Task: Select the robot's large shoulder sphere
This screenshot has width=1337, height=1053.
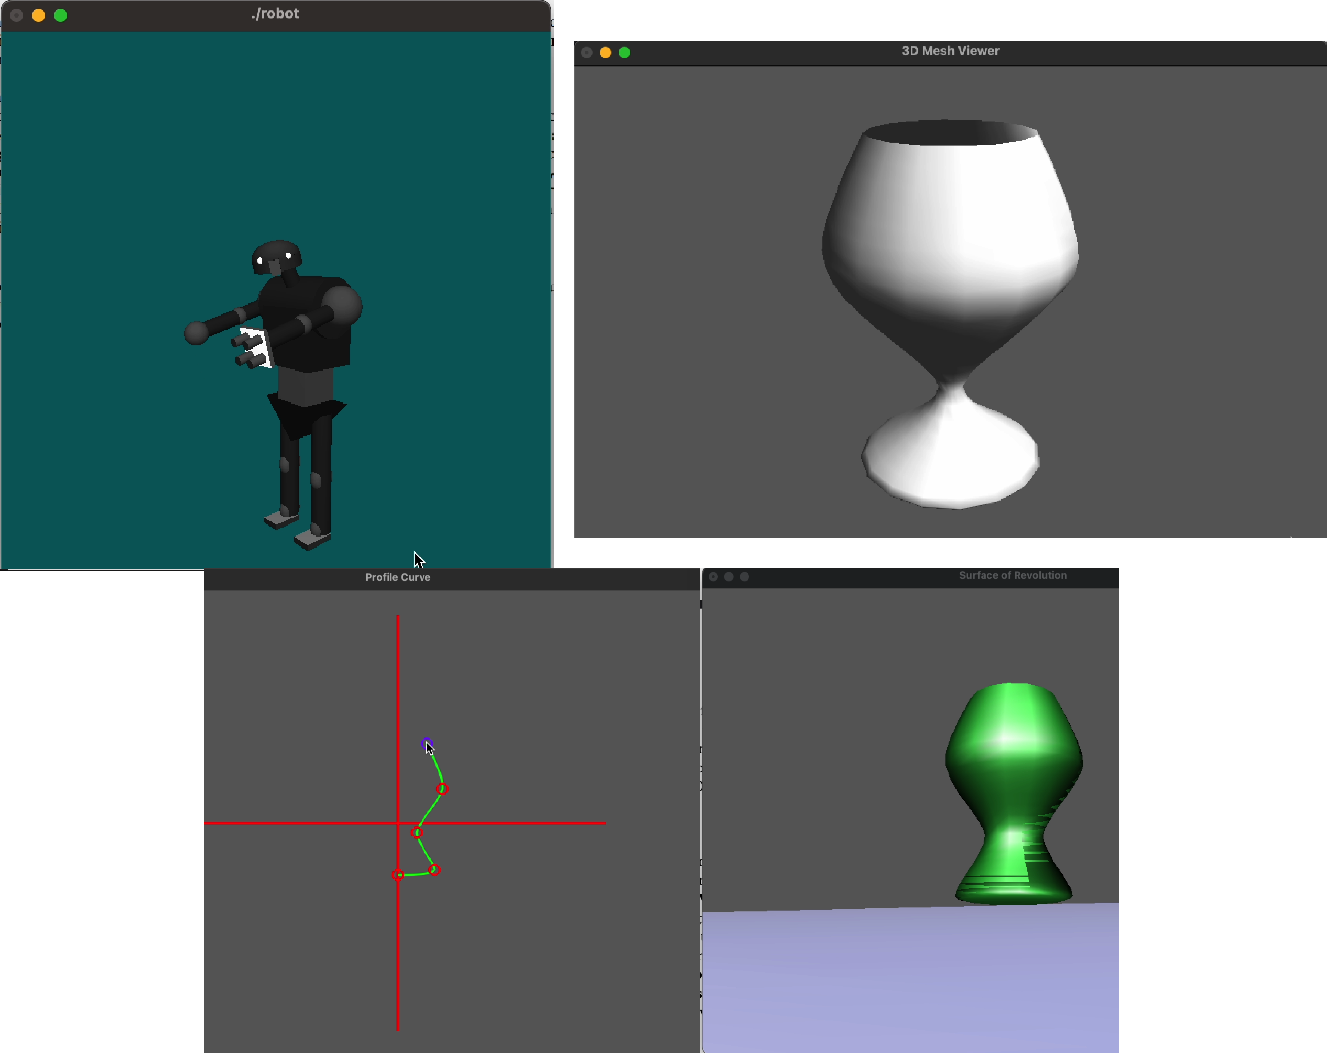Action: [342, 305]
